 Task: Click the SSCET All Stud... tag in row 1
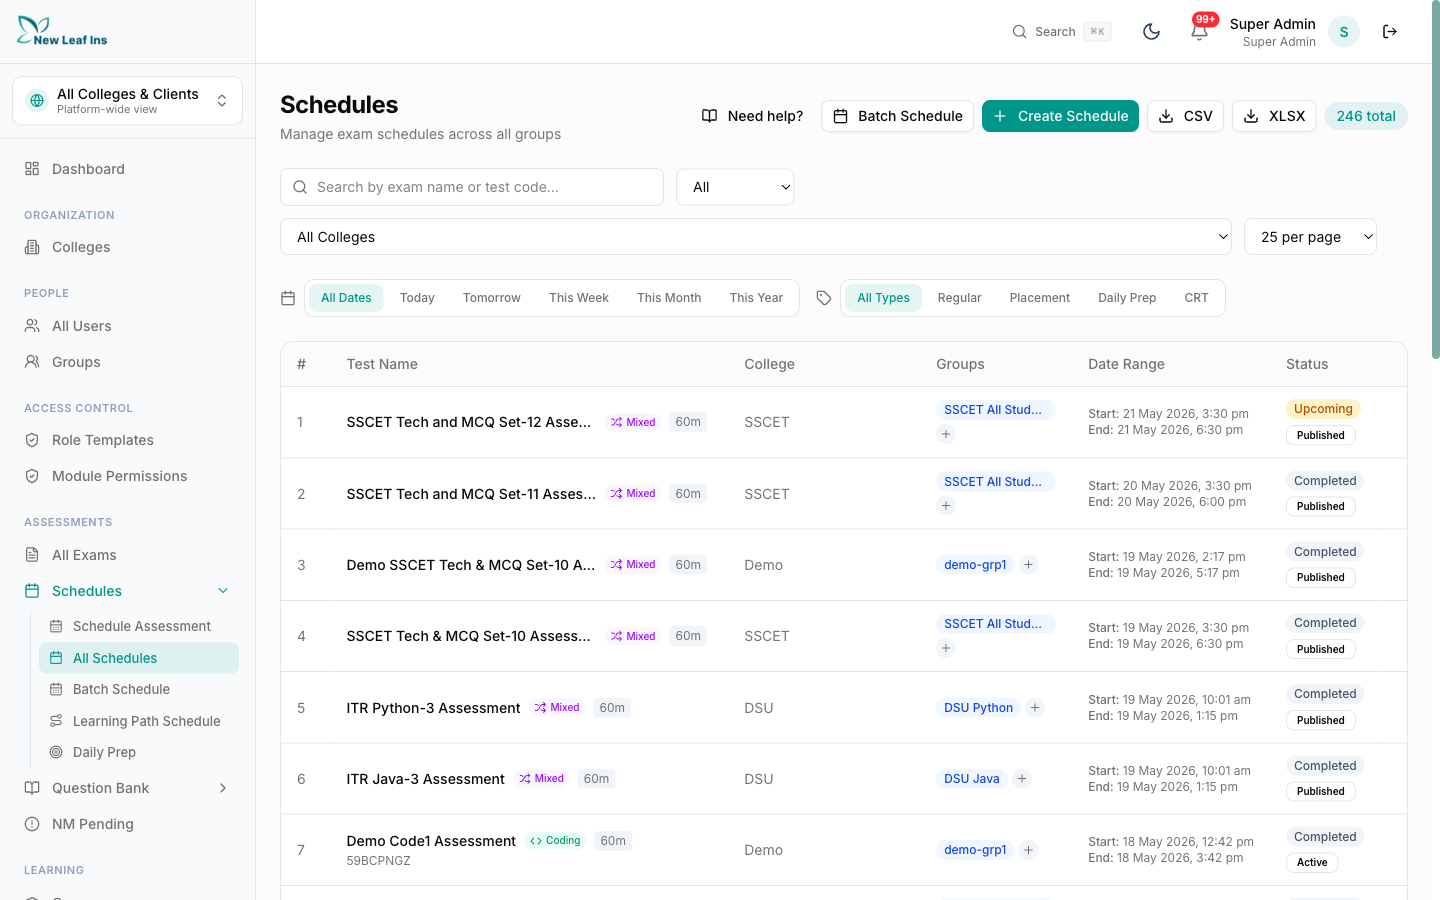[x=996, y=410]
